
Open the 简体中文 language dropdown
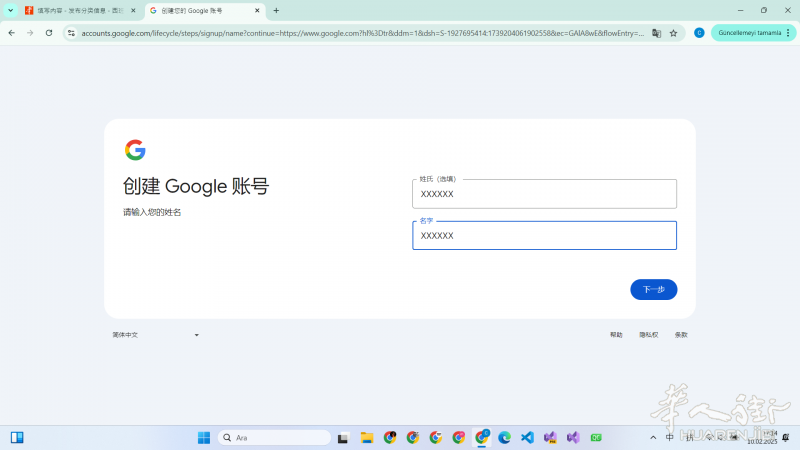pyautogui.click(x=156, y=335)
